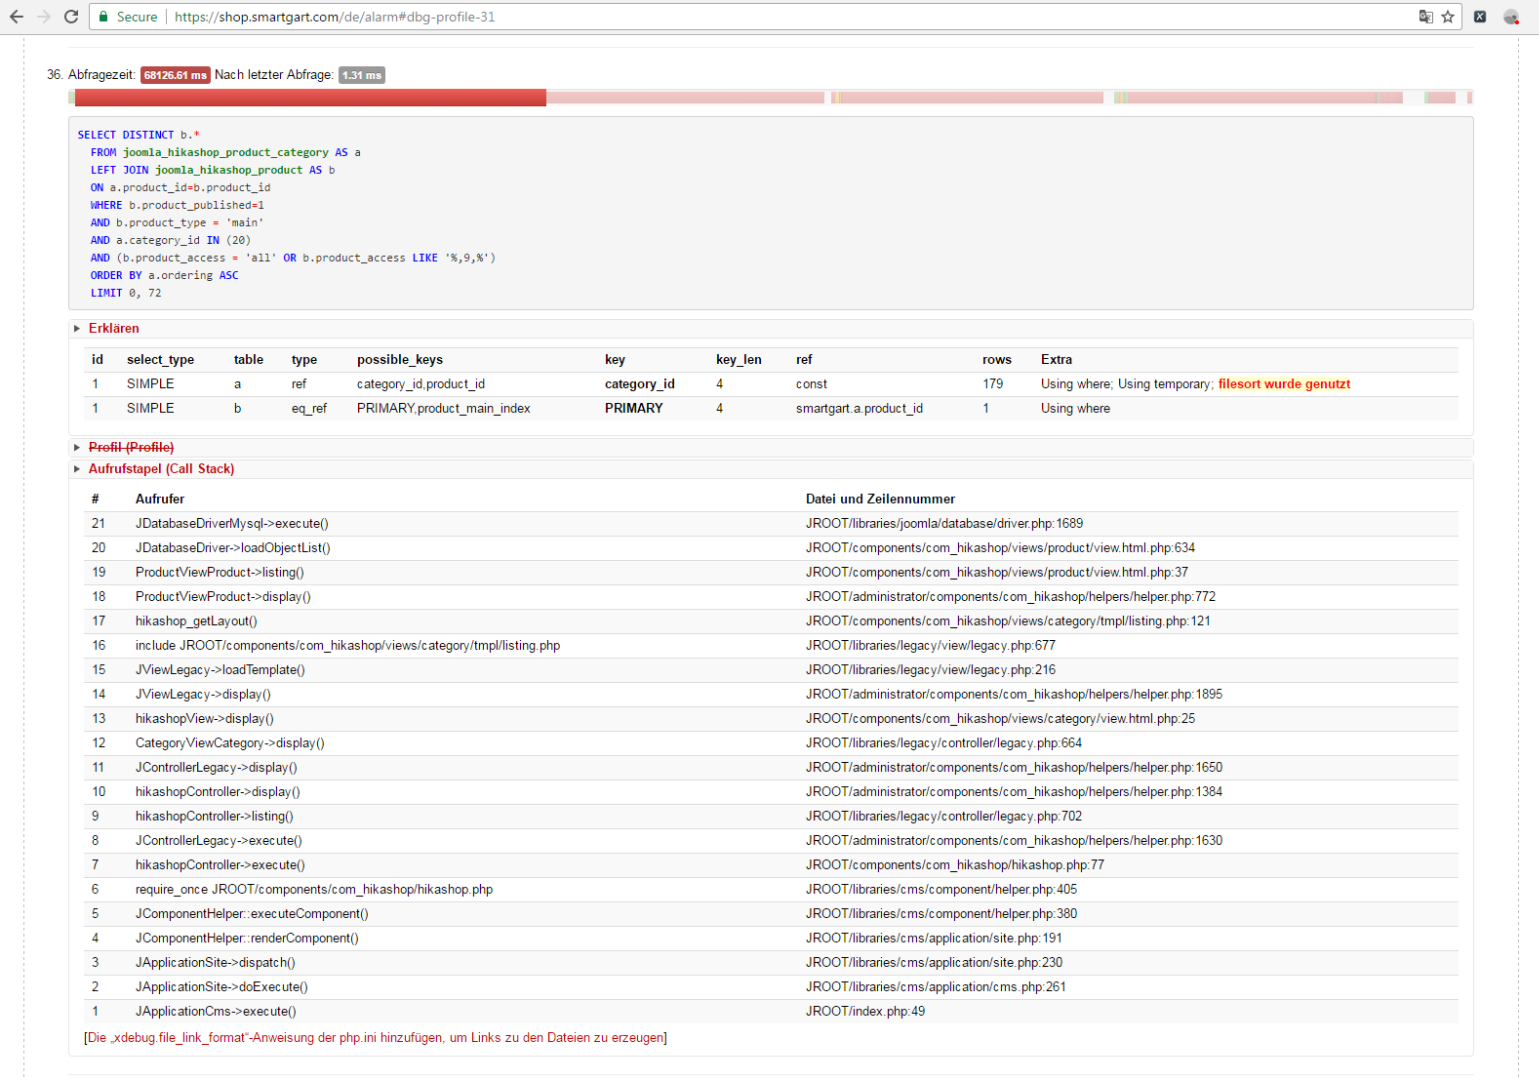This screenshot has height=1080, width=1539.
Task: Click the browser back arrow
Action: [16, 17]
